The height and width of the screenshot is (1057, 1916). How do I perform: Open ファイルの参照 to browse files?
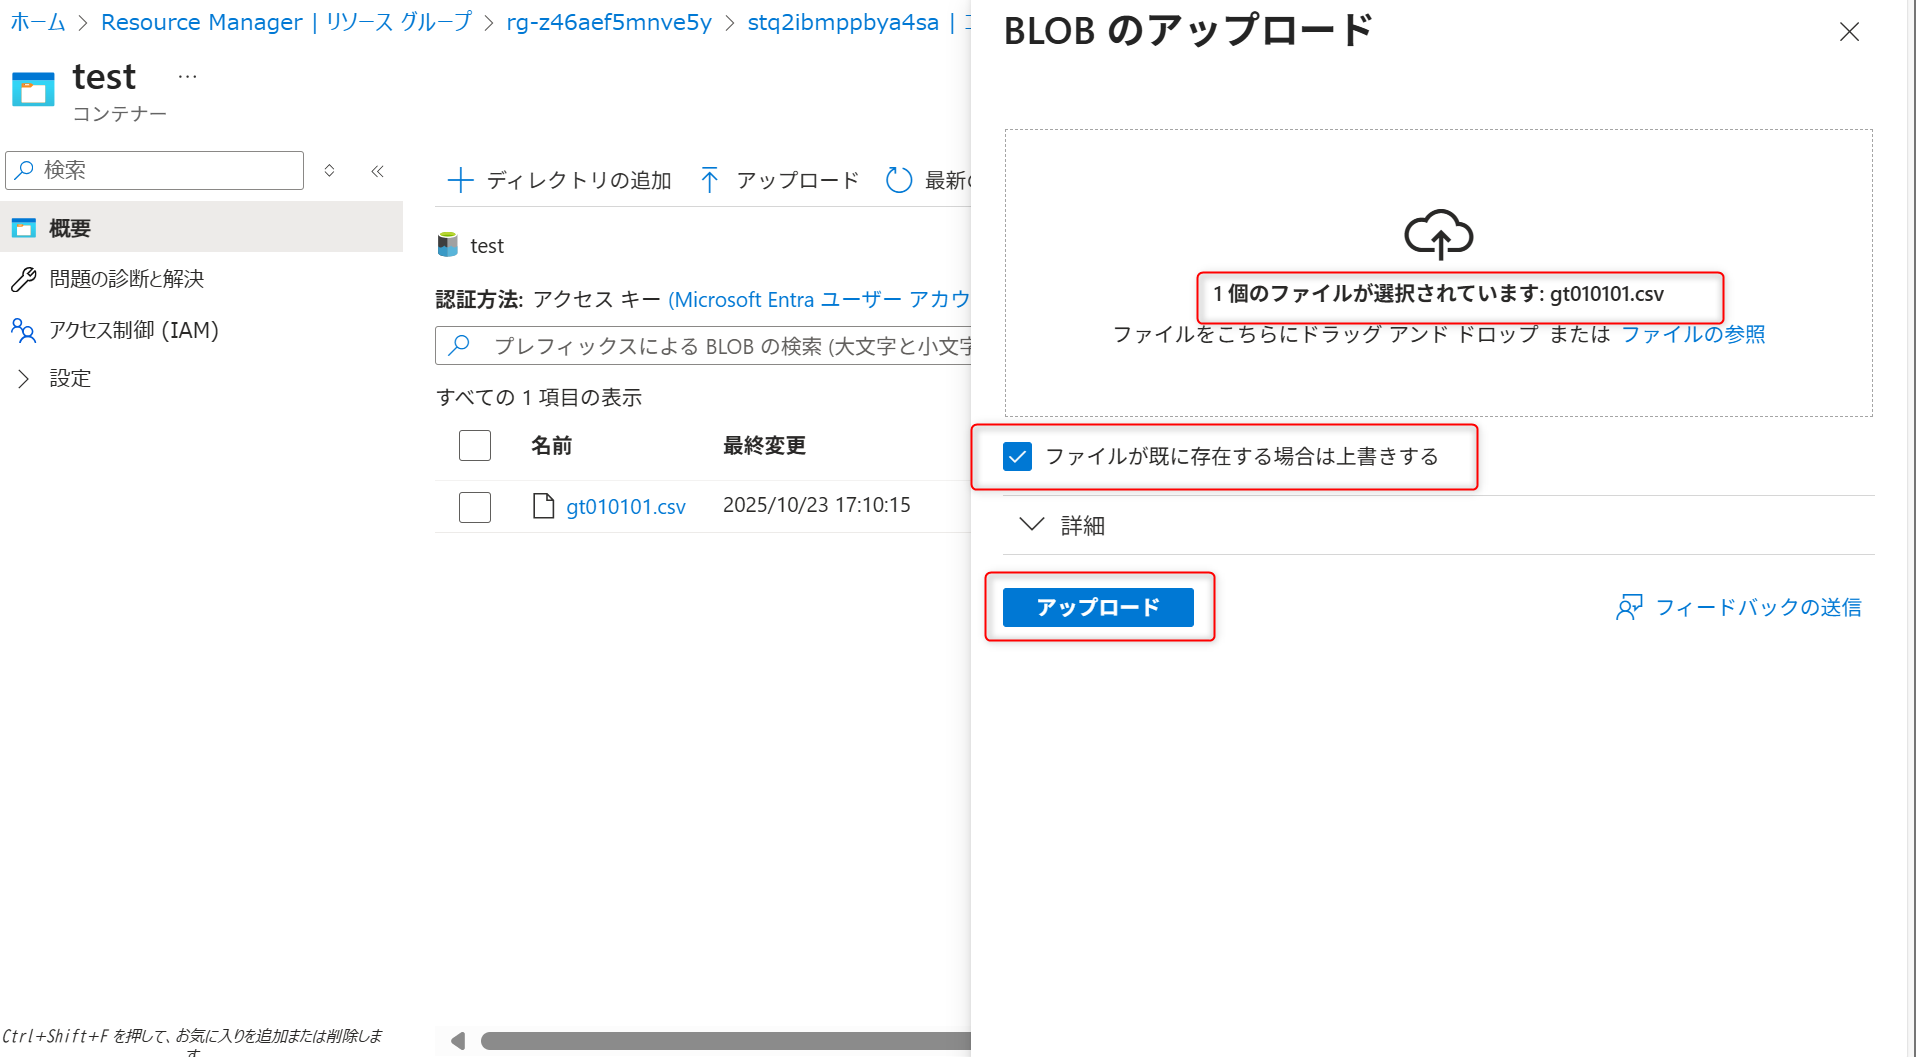[1692, 334]
